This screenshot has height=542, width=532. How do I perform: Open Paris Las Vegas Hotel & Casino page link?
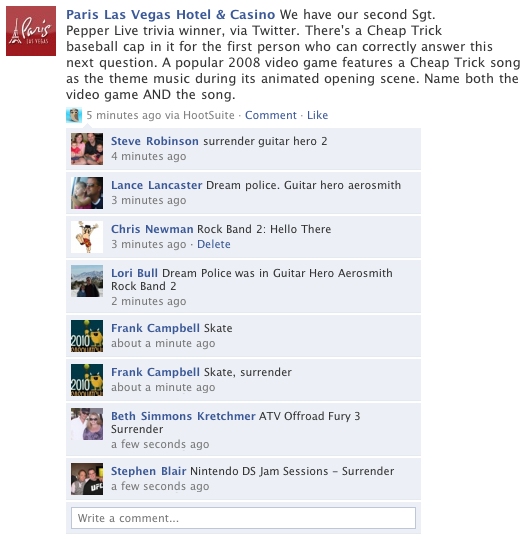pyautogui.click(x=170, y=15)
